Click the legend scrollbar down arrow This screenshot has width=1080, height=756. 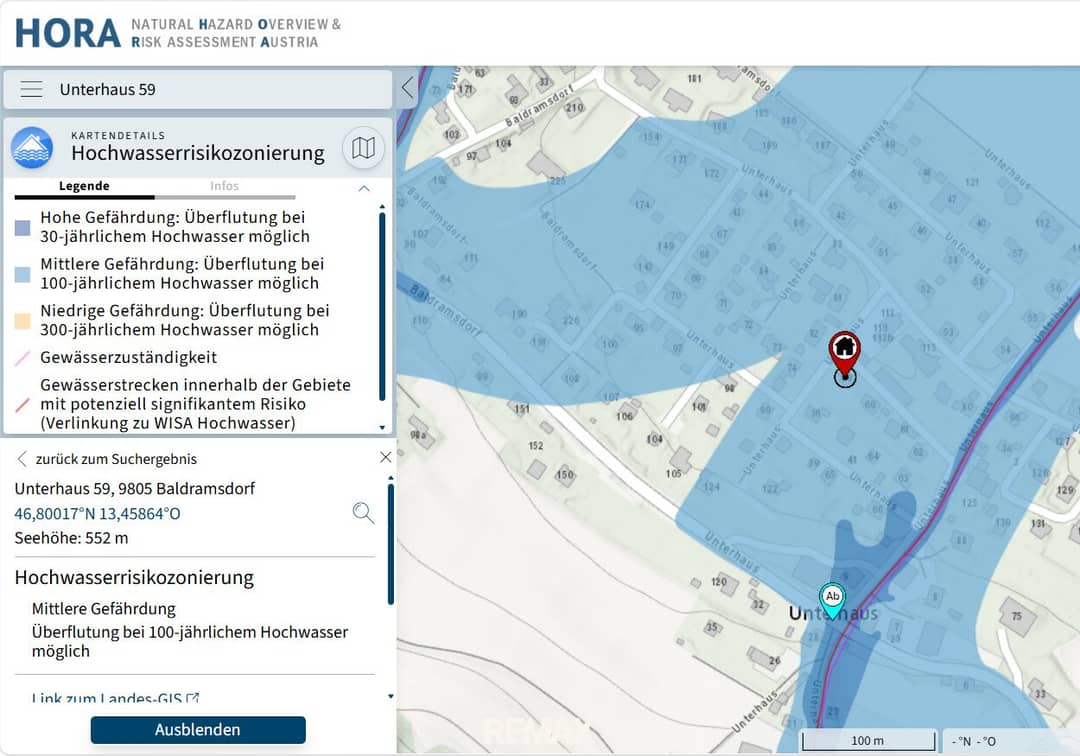click(x=382, y=428)
